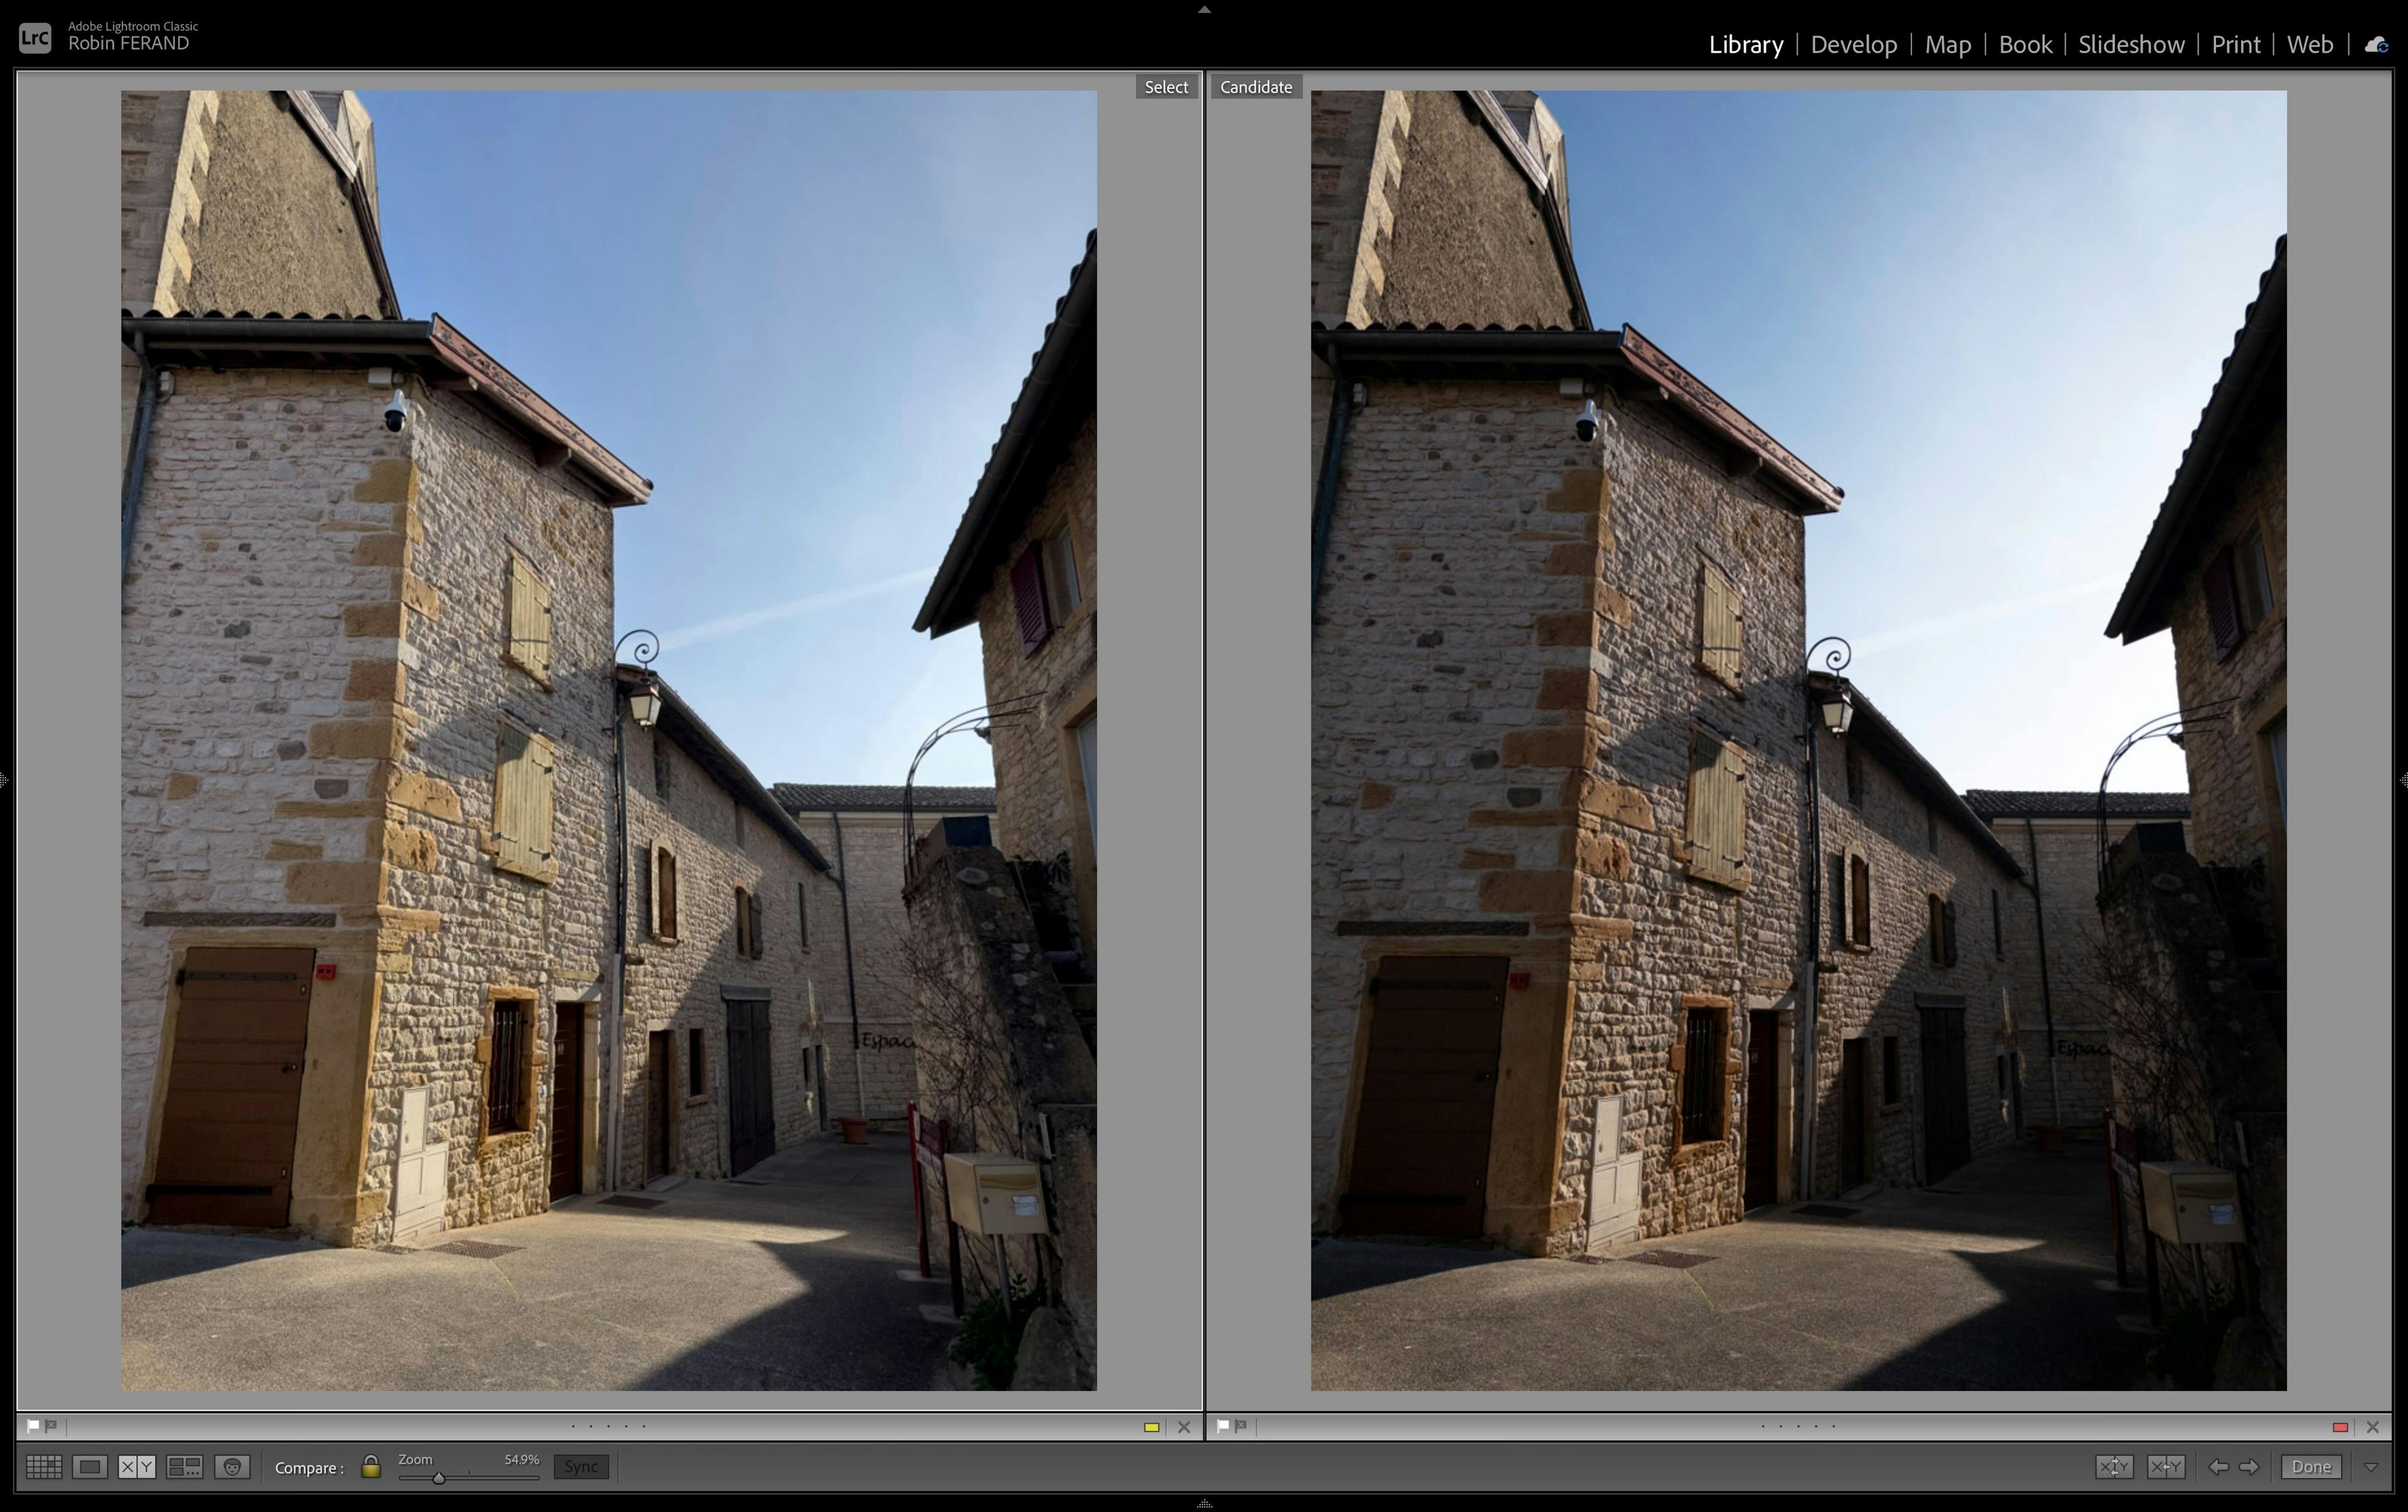Click the Compare : label
Screen dimensions: 2408x1512
(309, 1468)
